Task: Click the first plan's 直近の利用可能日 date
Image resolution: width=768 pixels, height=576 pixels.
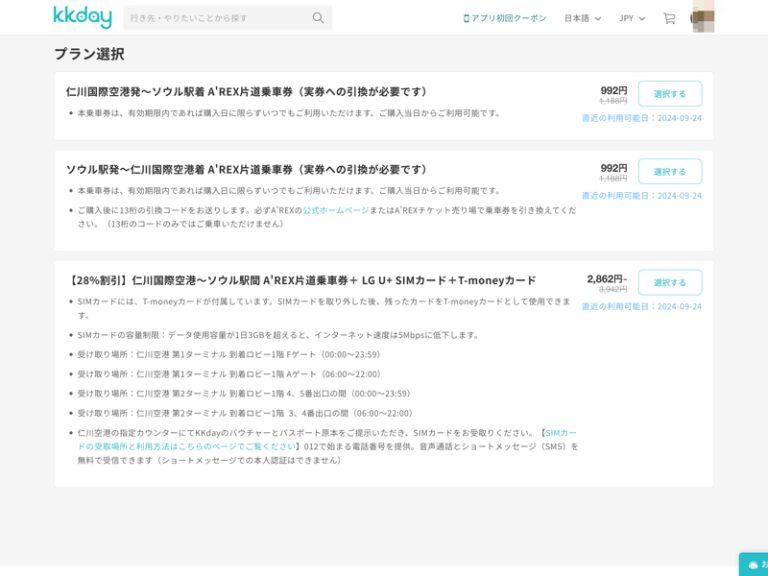Action: [x=641, y=118]
